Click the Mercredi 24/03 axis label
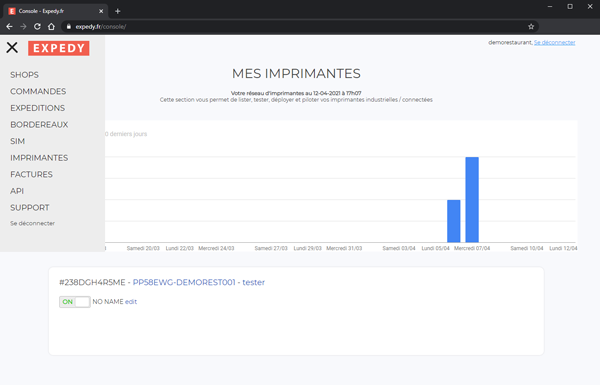 tap(216, 248)
